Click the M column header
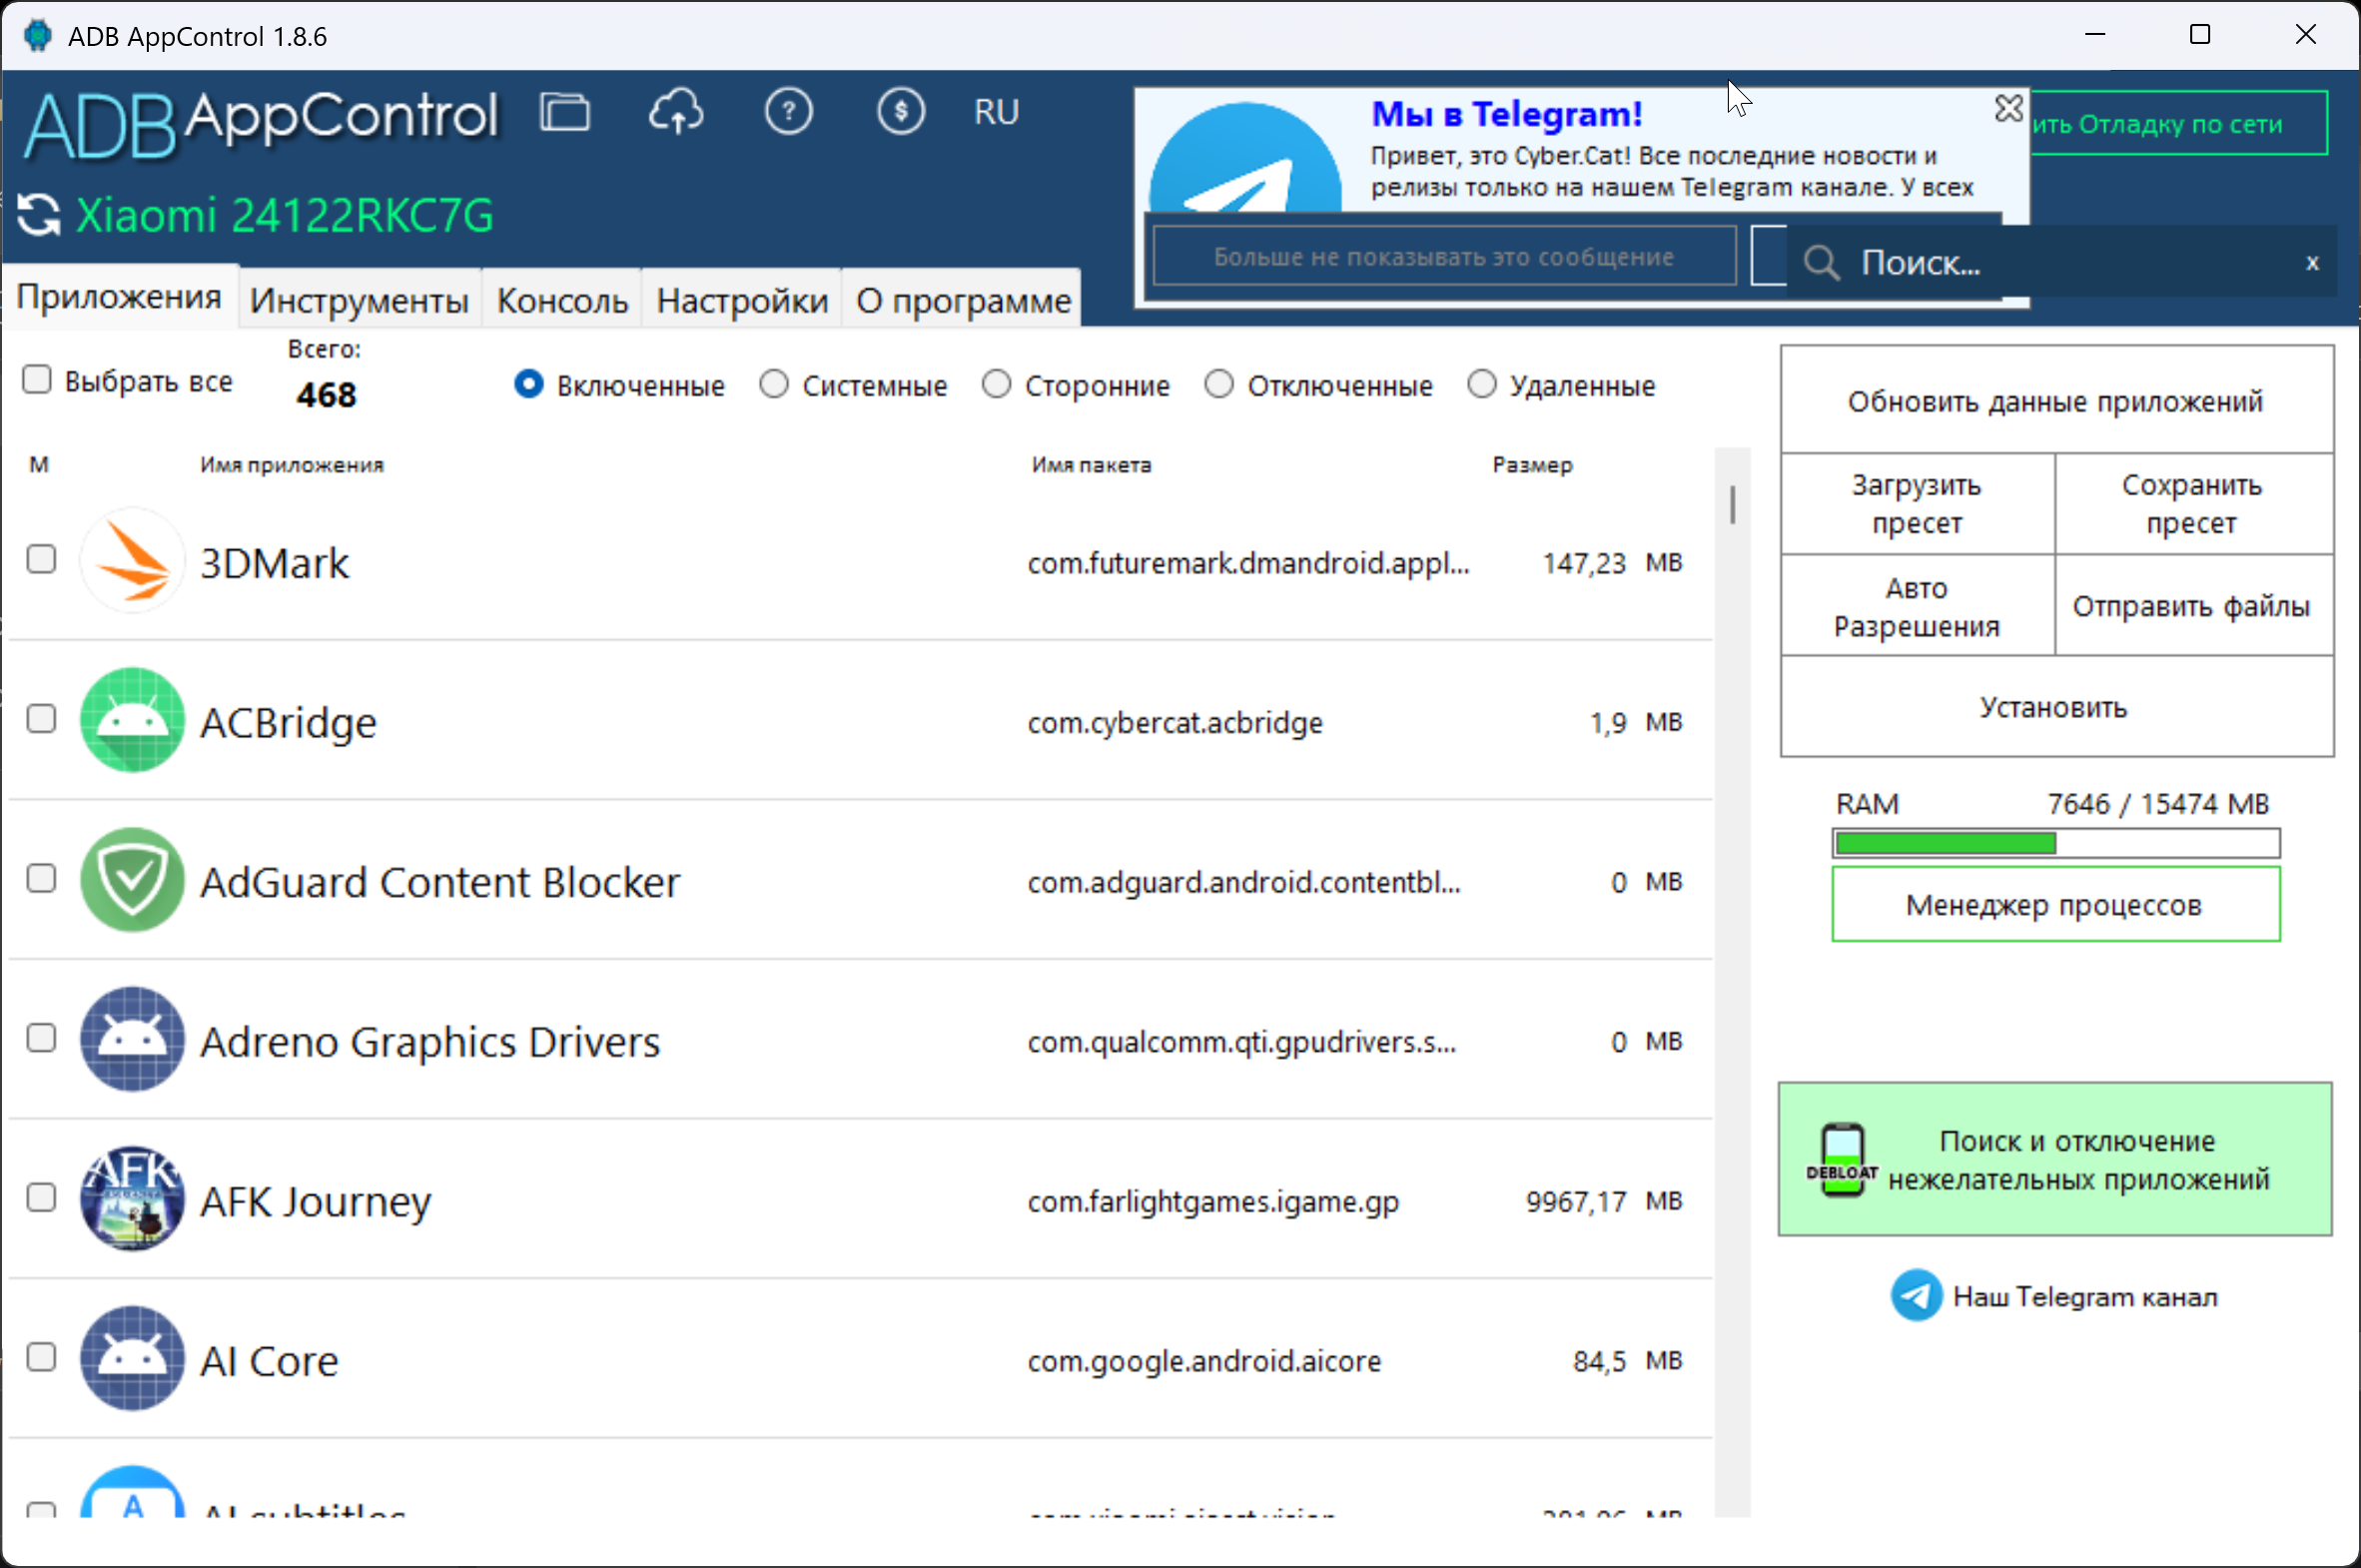Screen dimensions: 2361x1568 pyautogui.click(x=39, y=465)
